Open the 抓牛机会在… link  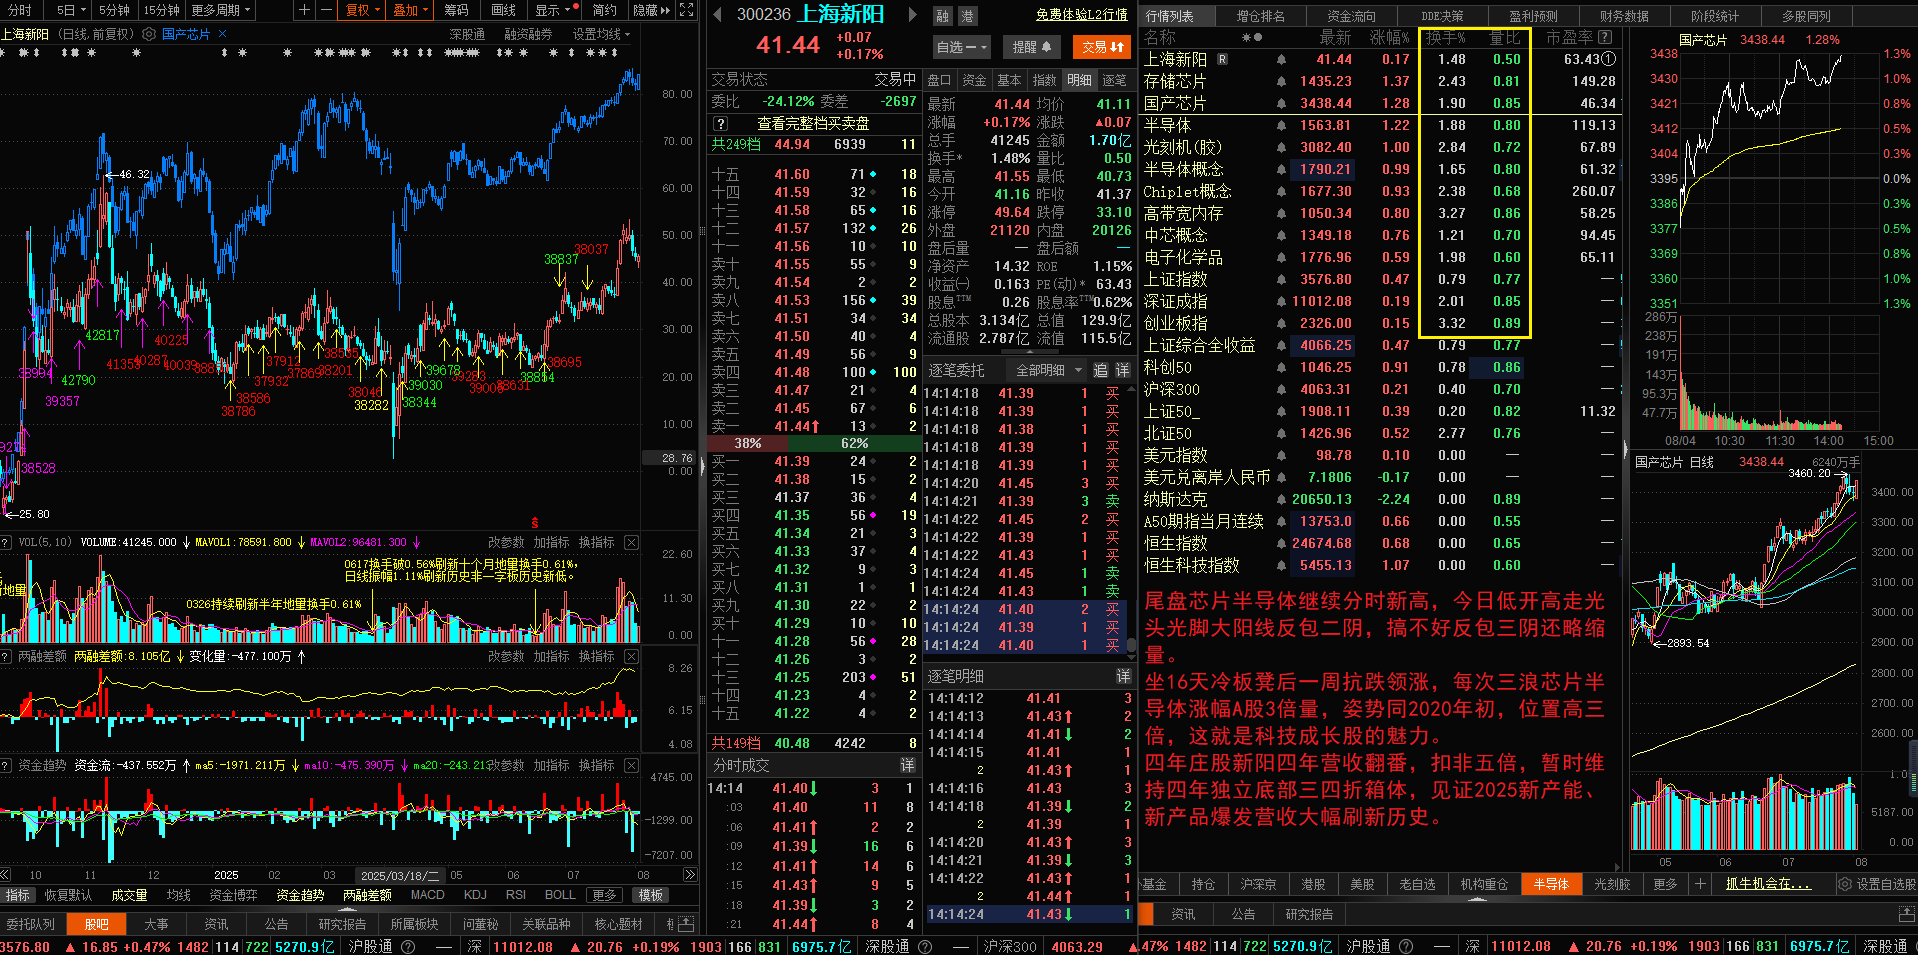1768,884
